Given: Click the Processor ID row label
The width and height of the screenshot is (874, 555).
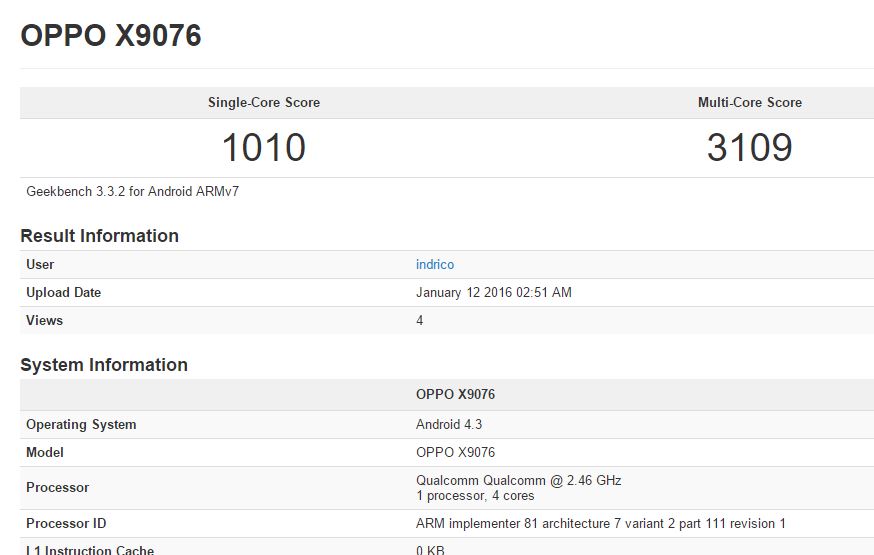Looking at the screenshot, I should point(66,524).
